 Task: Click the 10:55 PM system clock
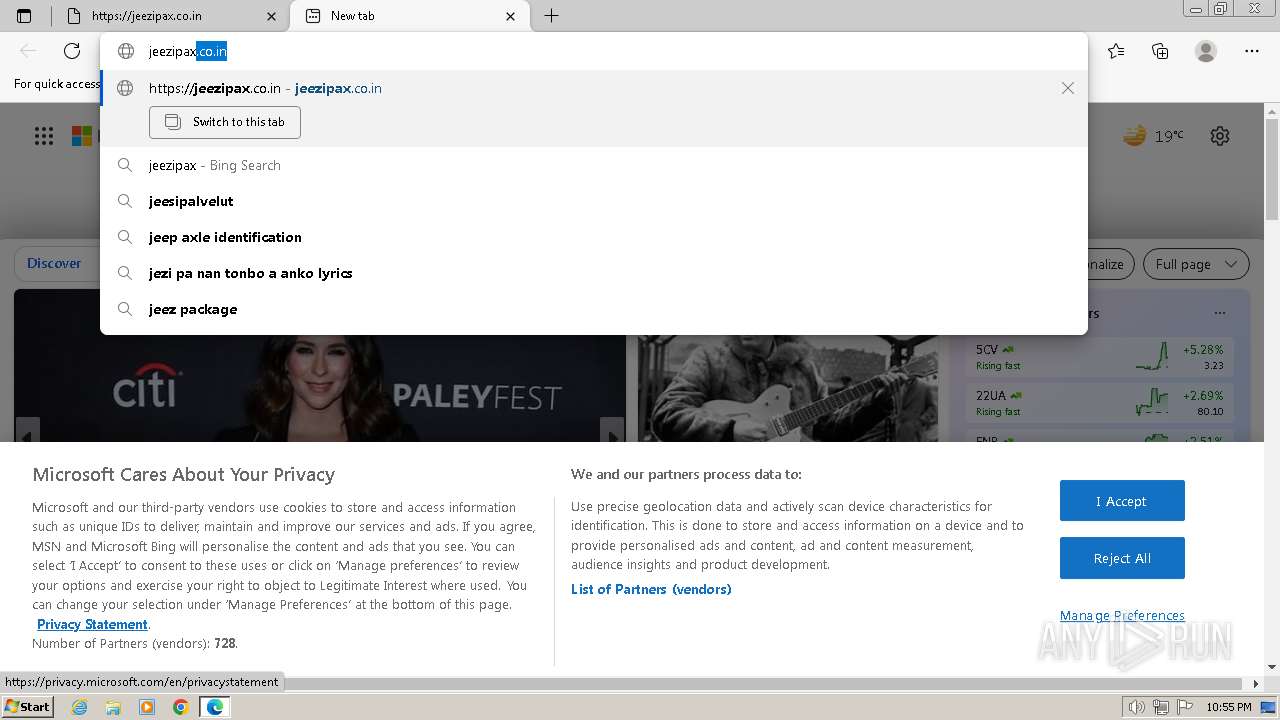[x=1228, y=707]
